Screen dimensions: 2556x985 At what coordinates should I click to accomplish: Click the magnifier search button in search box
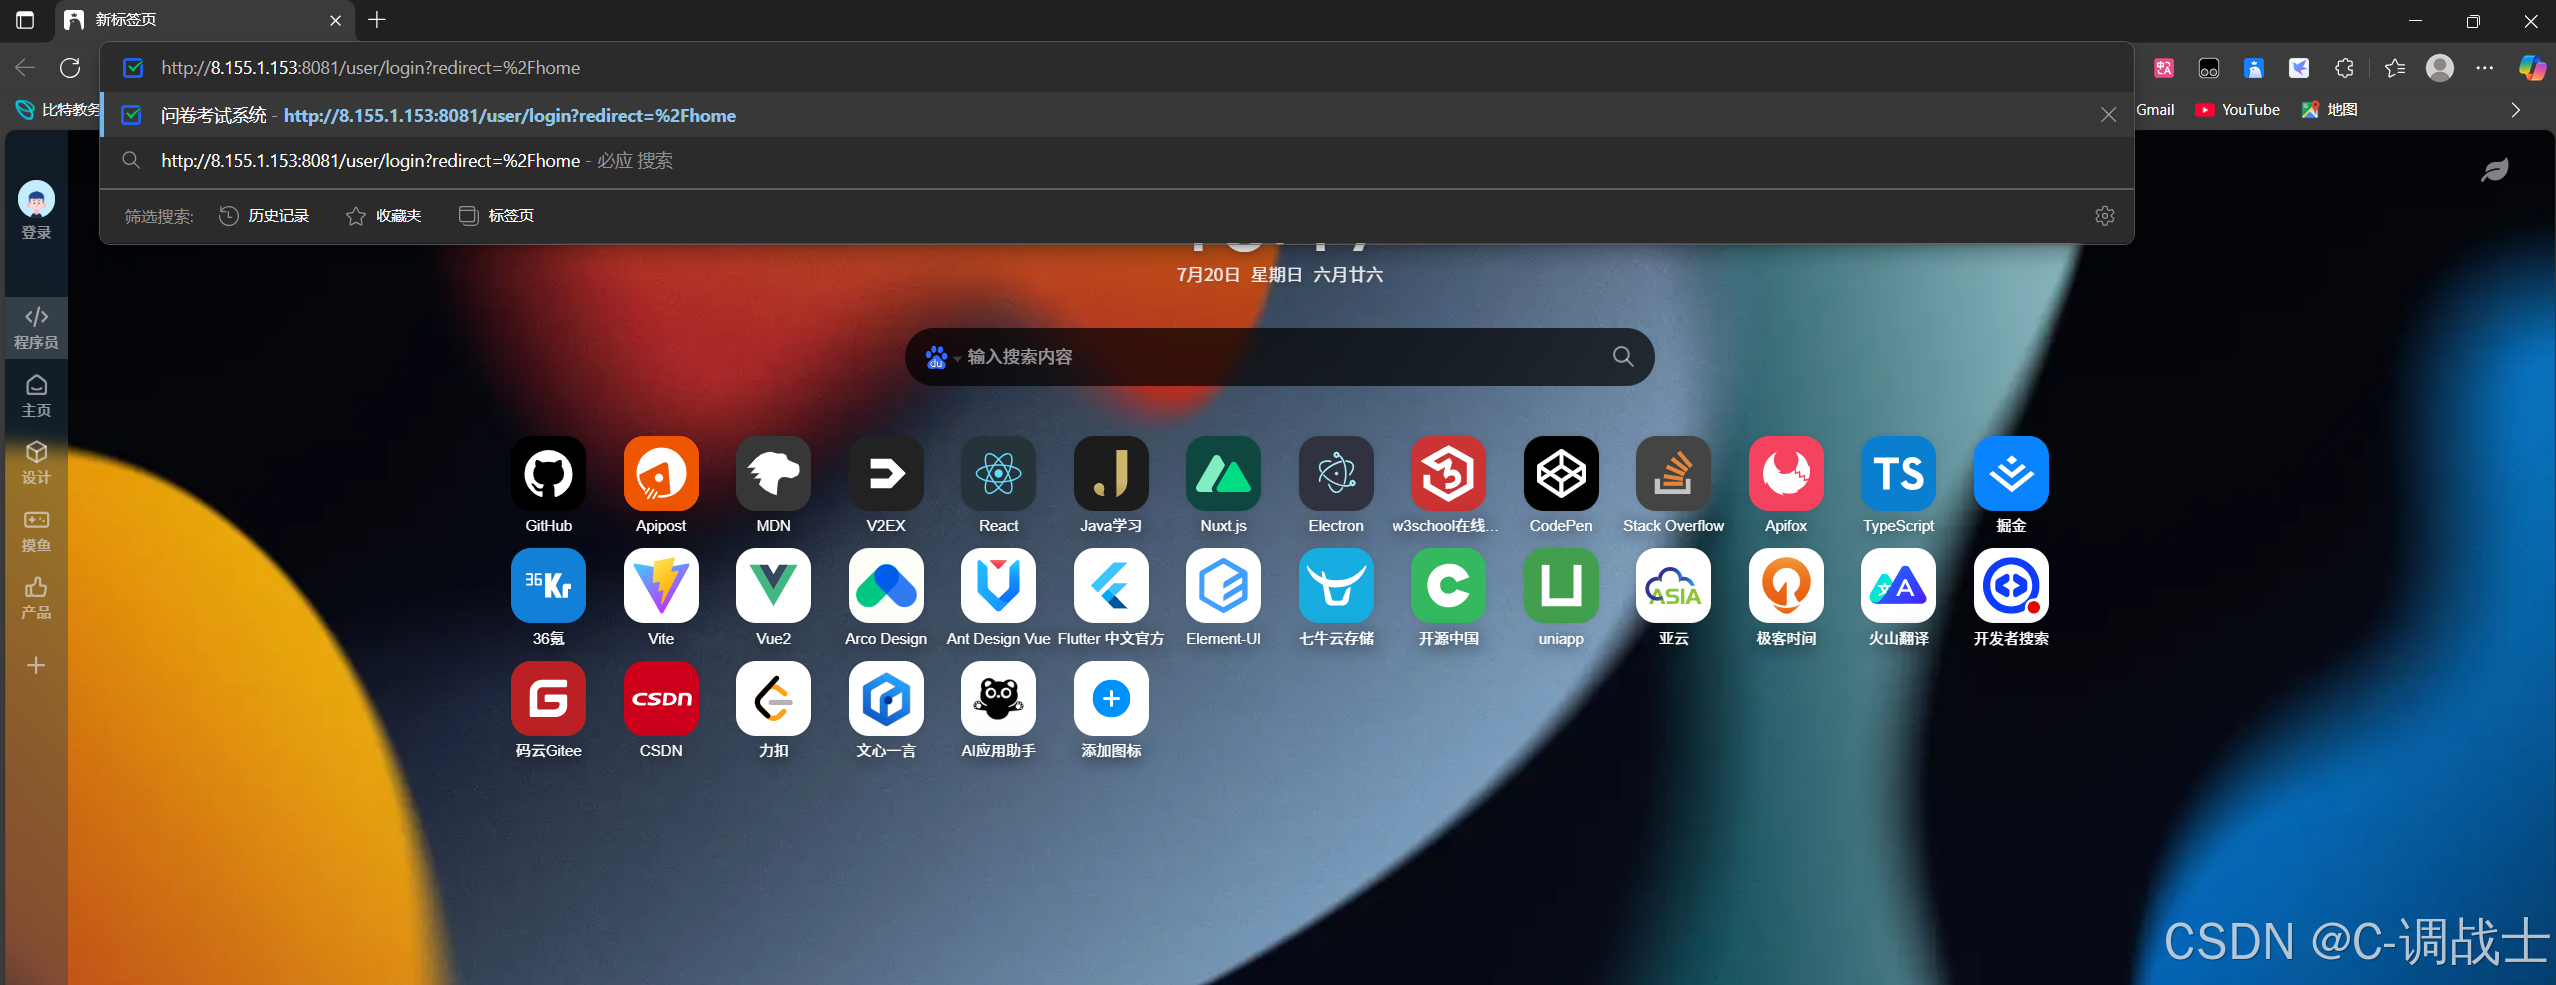(1623, 357)
